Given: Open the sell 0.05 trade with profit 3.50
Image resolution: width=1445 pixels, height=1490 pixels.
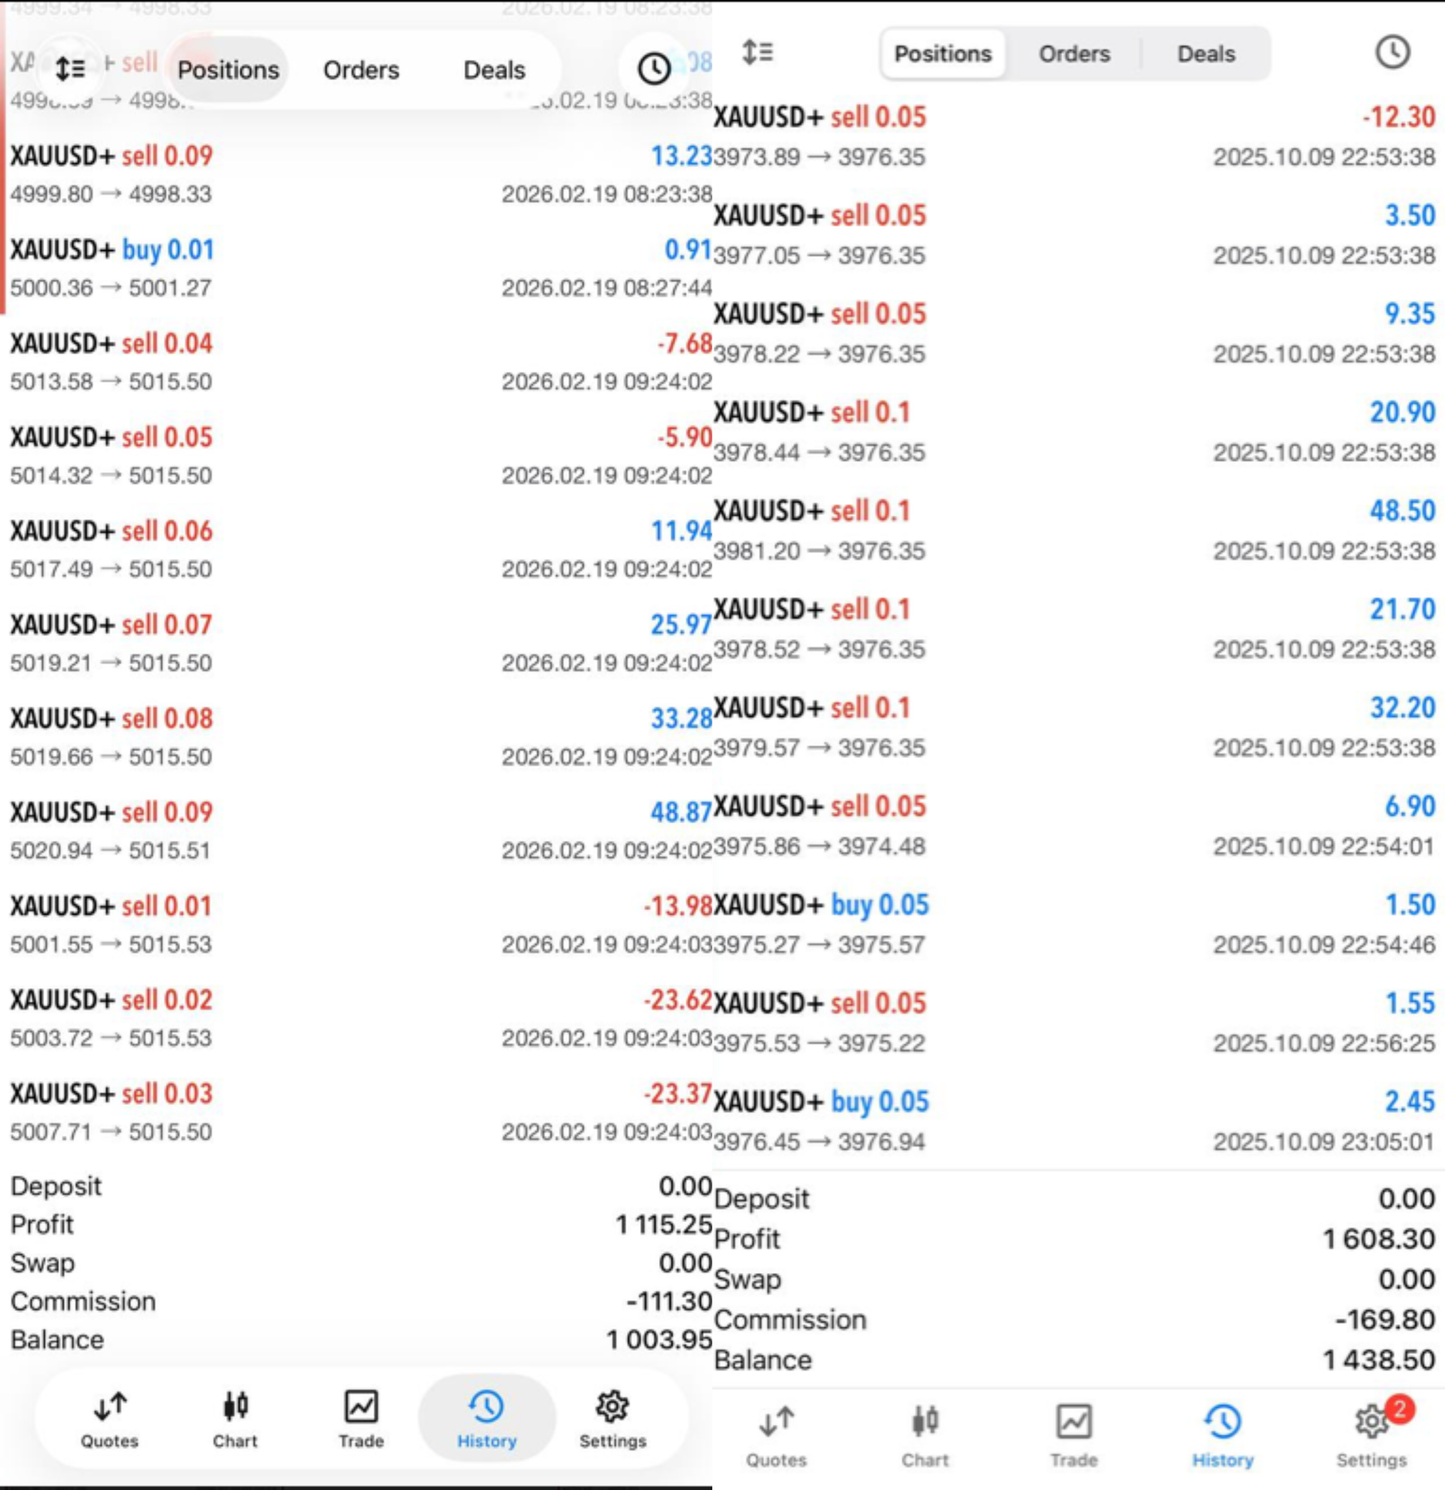Looking at the screenshot, I should pos(1075,235).
